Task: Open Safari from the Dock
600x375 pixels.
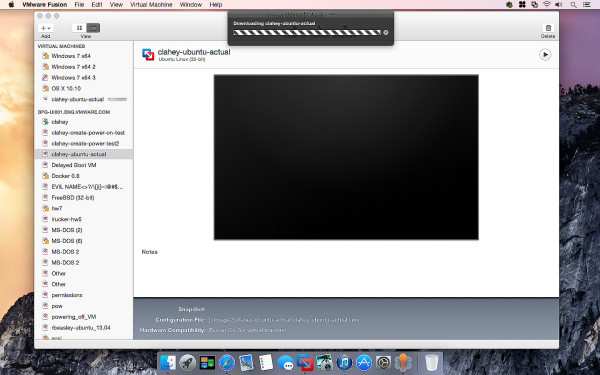Action: click(x=227, y=362)
